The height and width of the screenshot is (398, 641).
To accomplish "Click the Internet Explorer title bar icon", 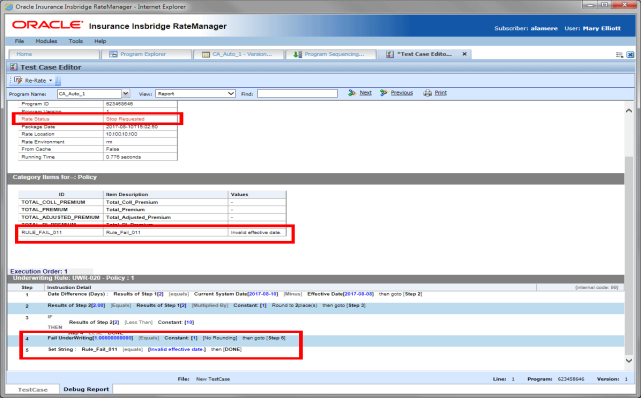I will coord(9,7).
